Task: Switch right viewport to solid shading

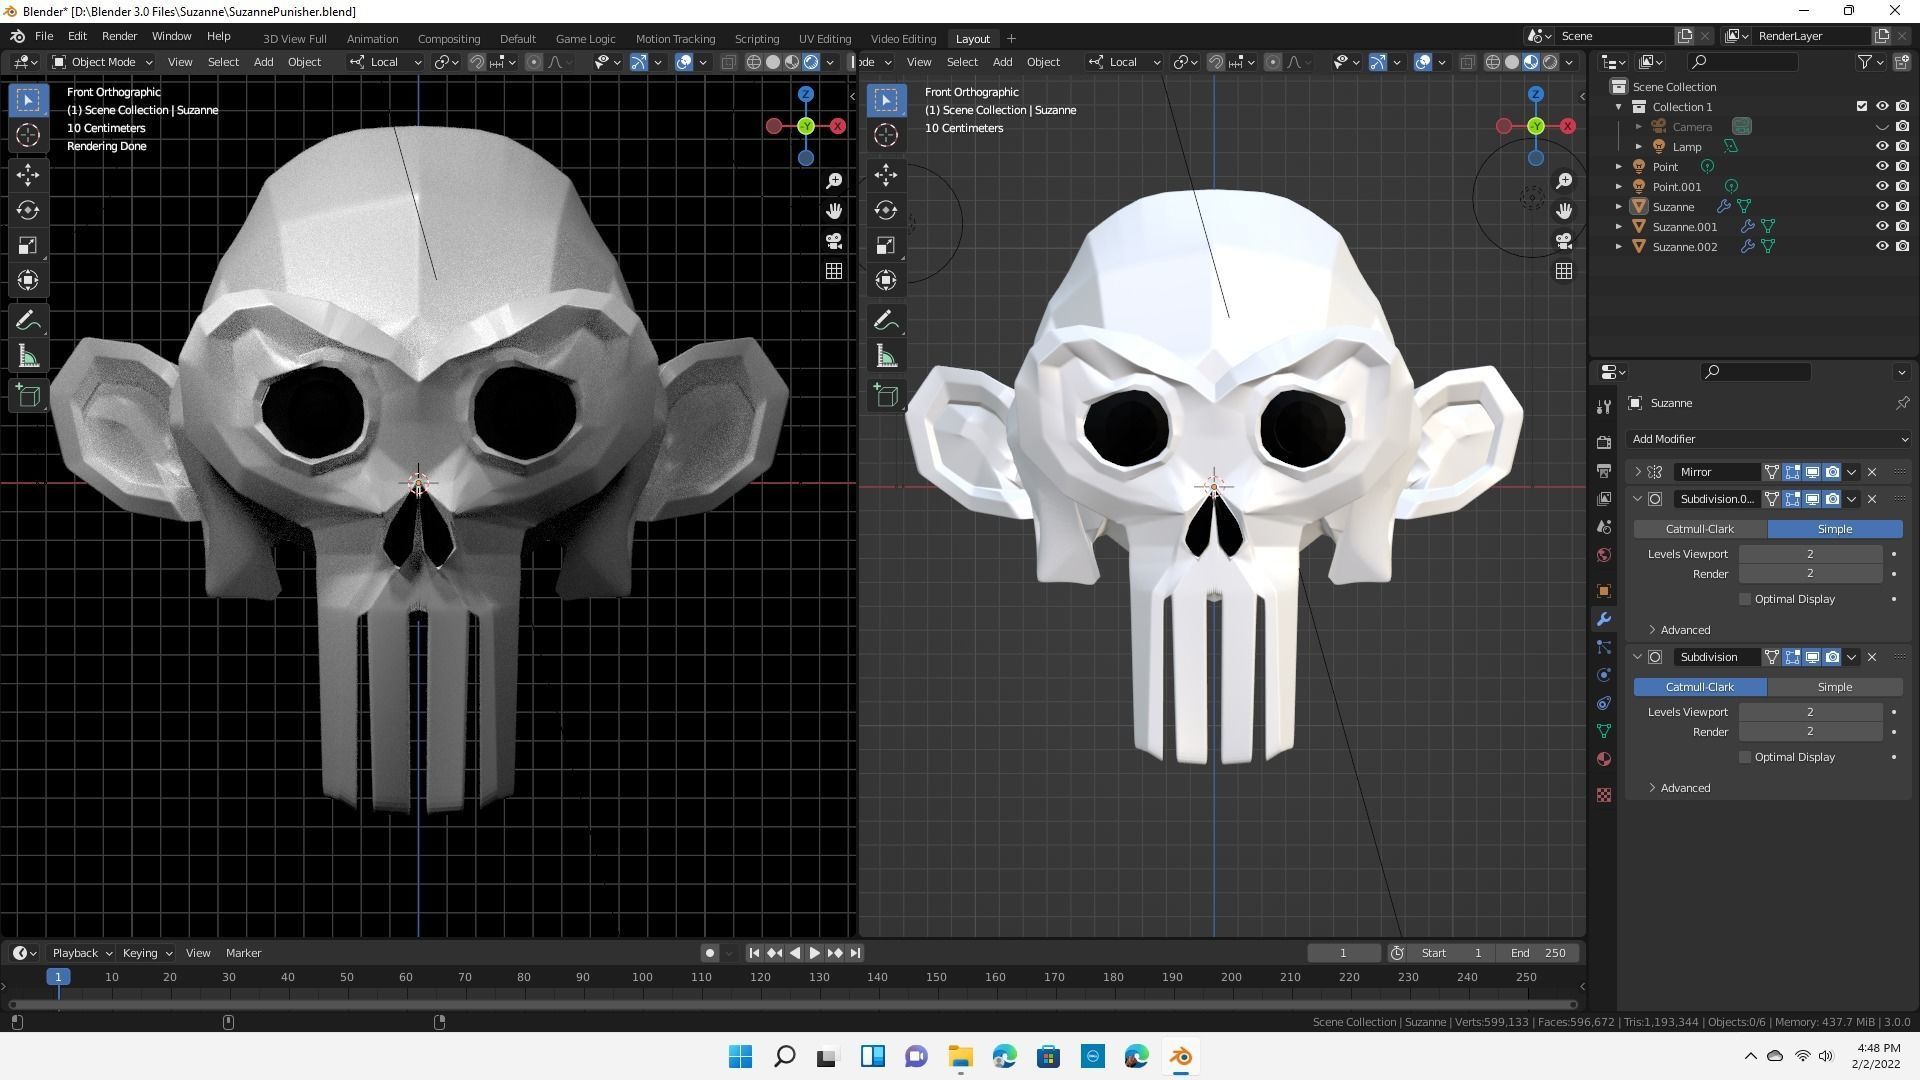Action: pyautogui.click(x=1512, y=62)
